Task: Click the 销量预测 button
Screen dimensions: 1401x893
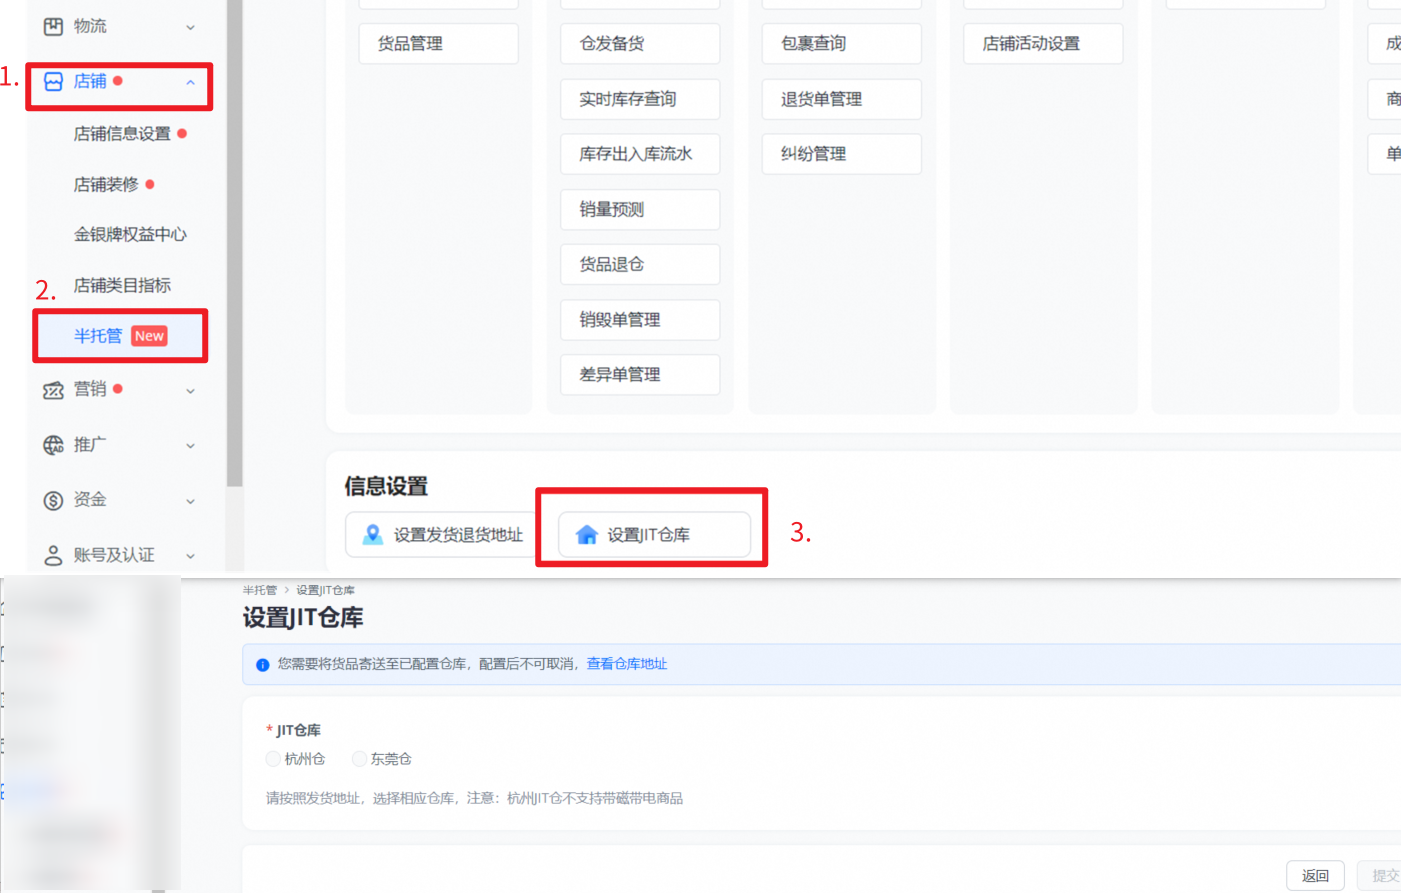Action: pyautogui.click(x=640, y=209)
